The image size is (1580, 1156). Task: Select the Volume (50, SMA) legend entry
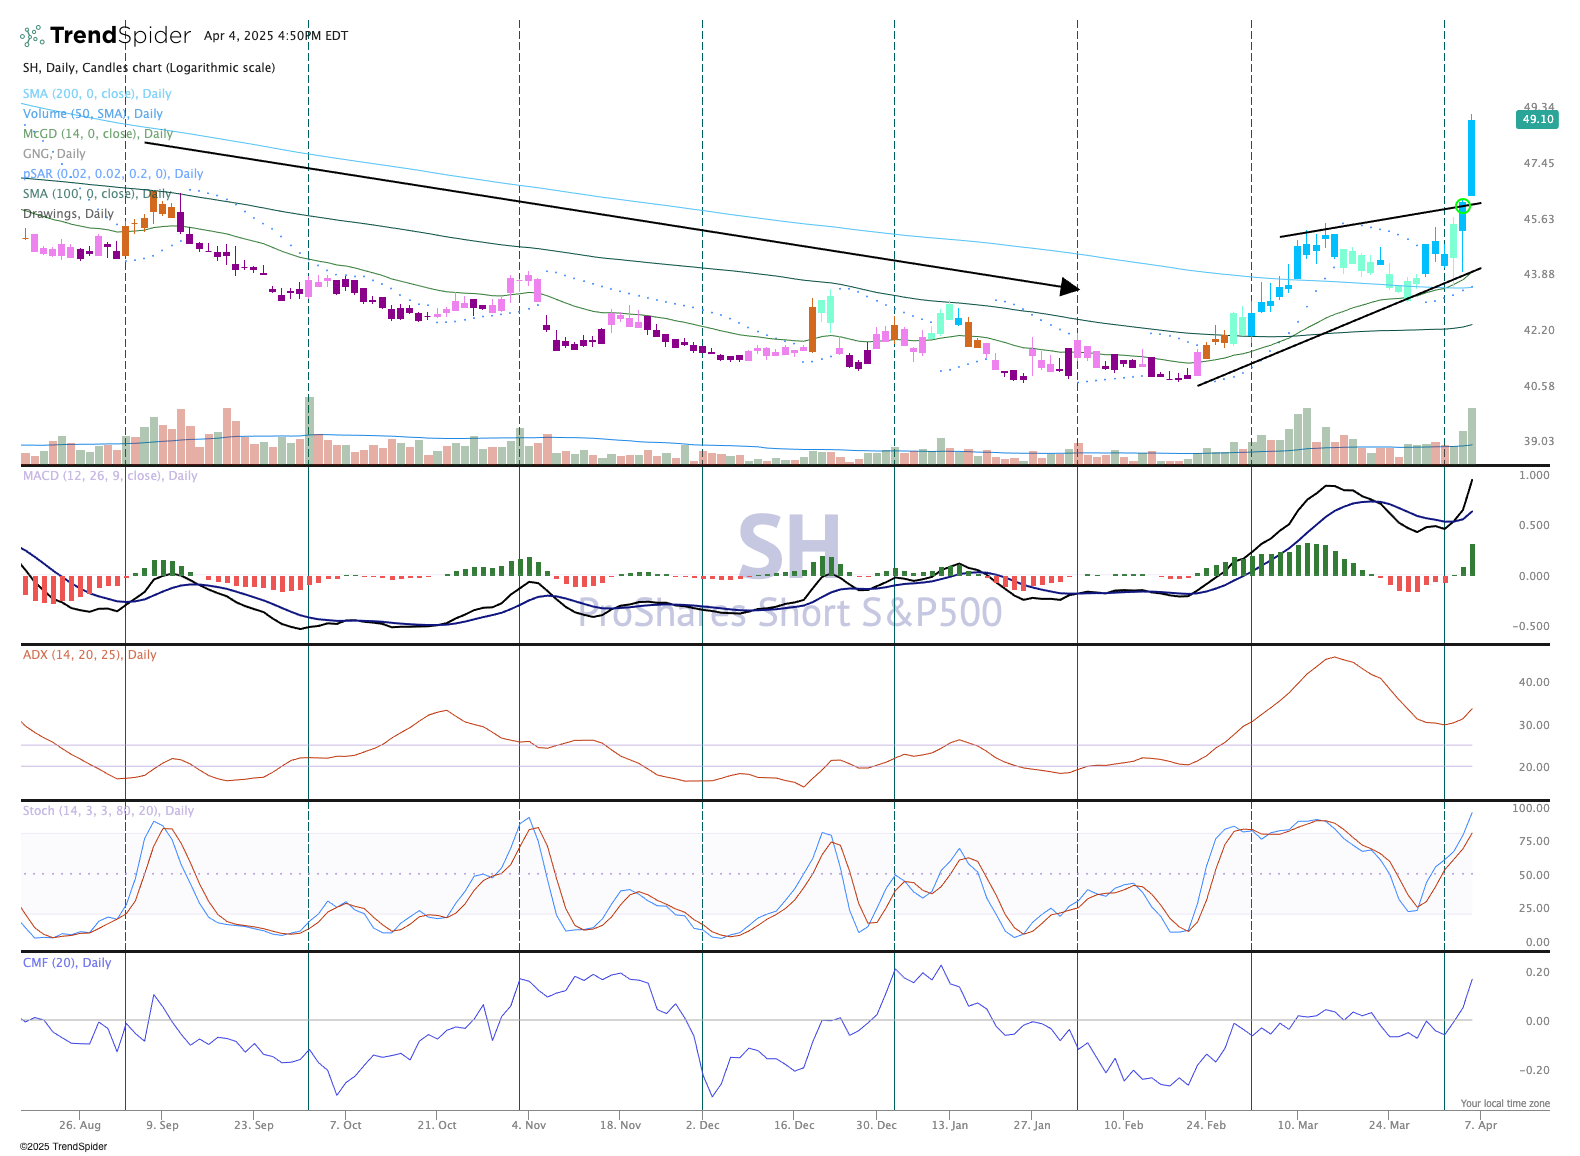click(93, 114)
